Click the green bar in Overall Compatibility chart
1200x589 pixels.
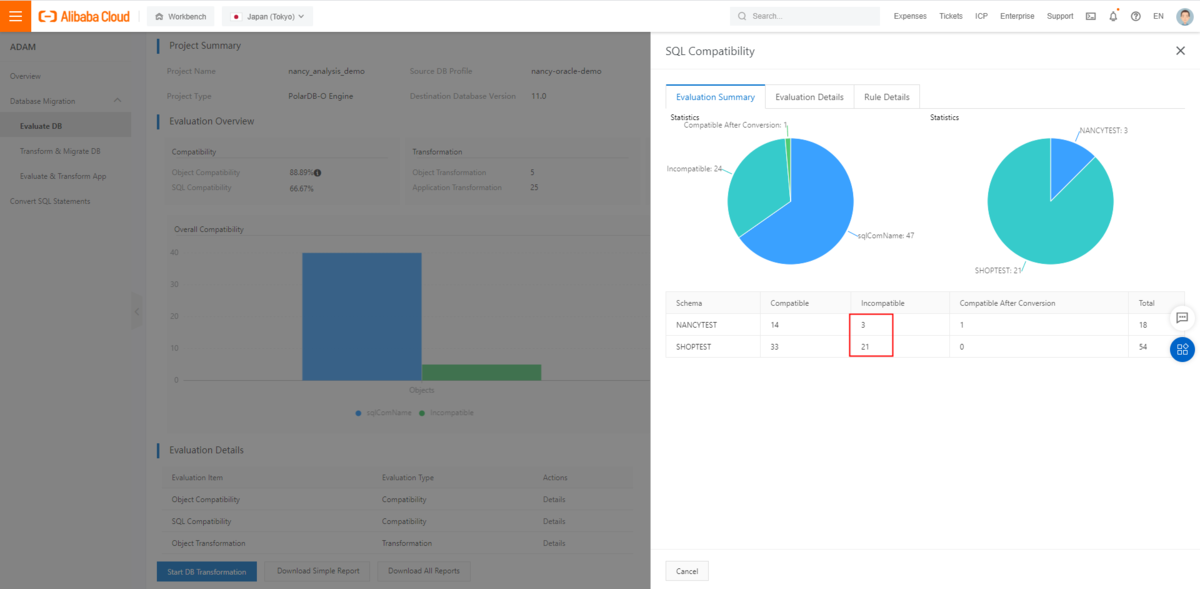pyautogui.click(x=481, y=372)
